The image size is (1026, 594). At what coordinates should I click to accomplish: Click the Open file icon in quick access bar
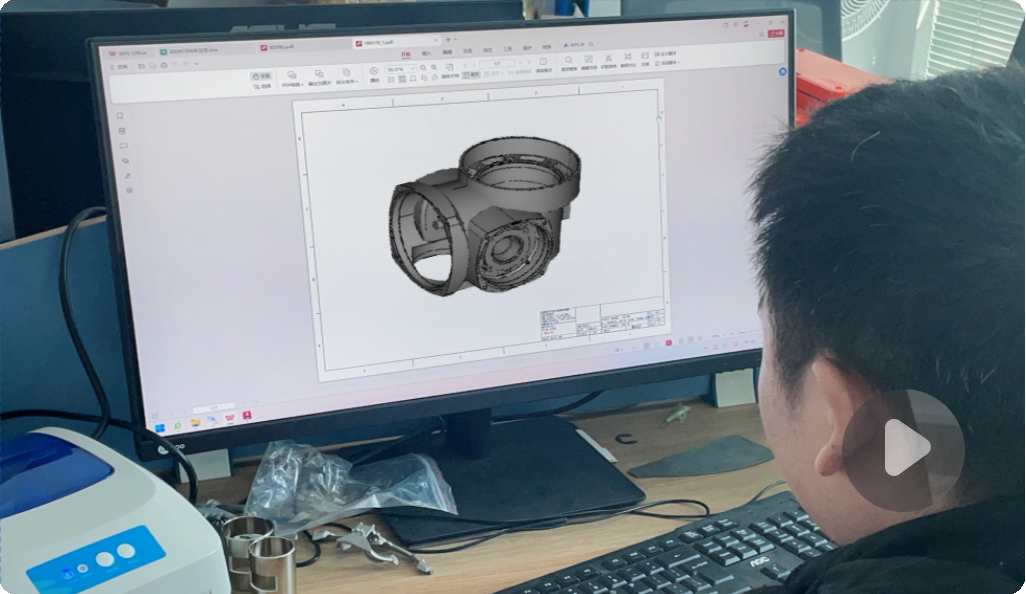[141, 66]
